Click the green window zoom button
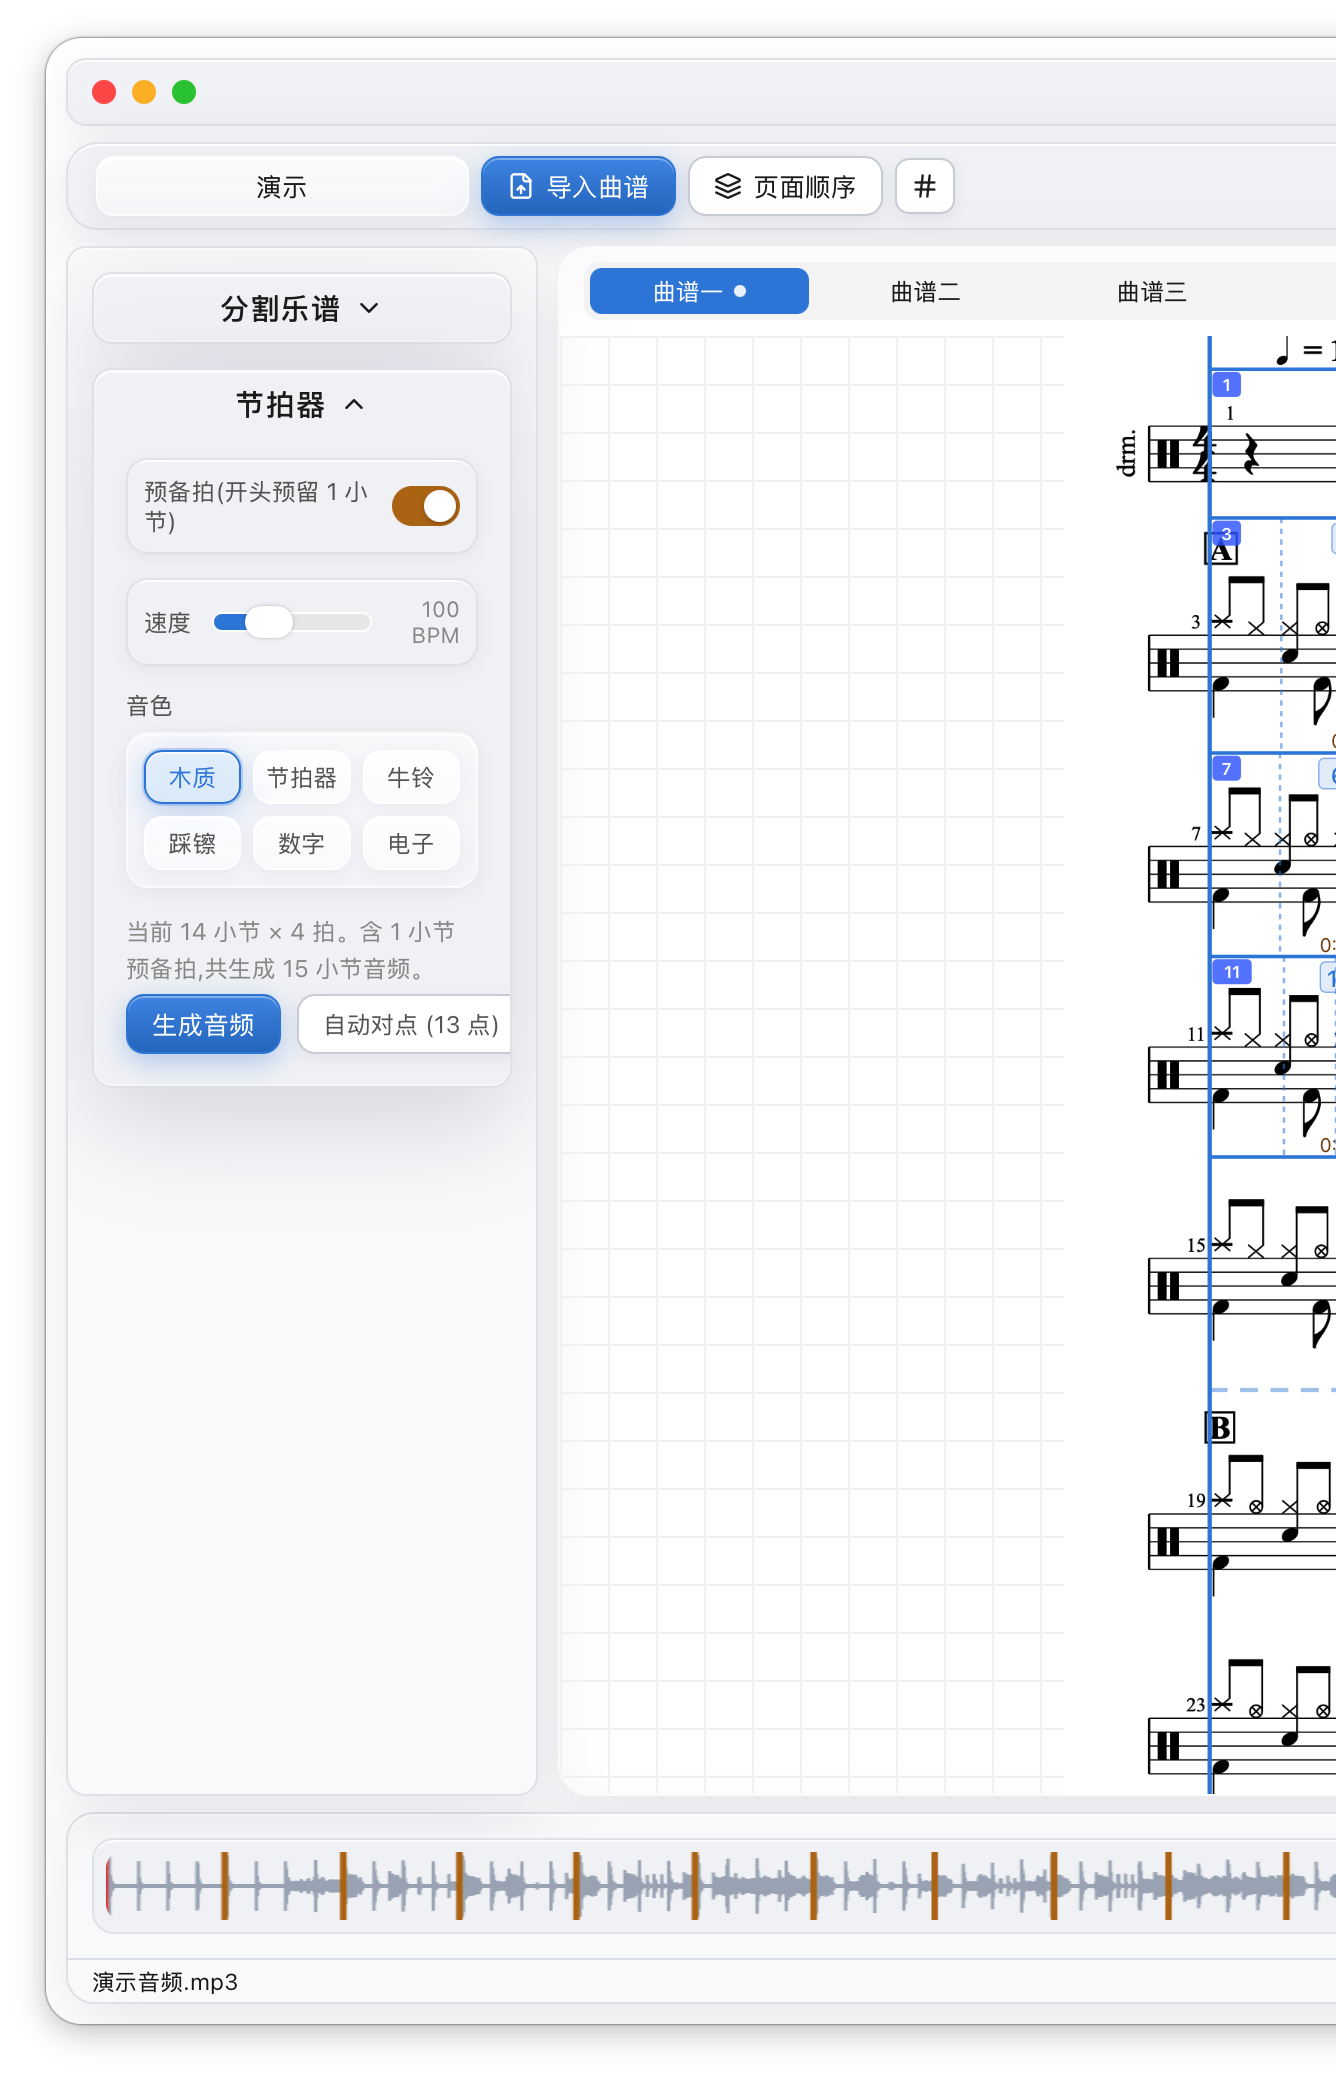 184,92
